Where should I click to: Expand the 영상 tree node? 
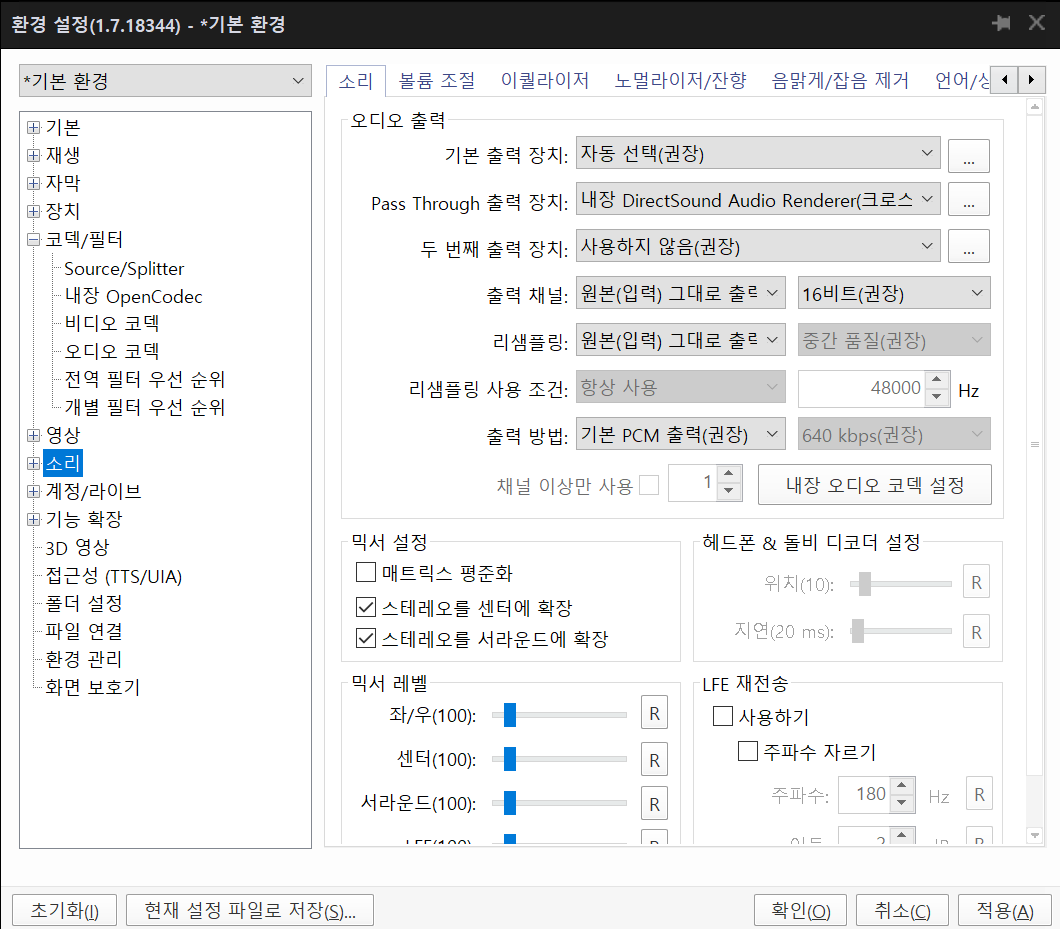34,436
